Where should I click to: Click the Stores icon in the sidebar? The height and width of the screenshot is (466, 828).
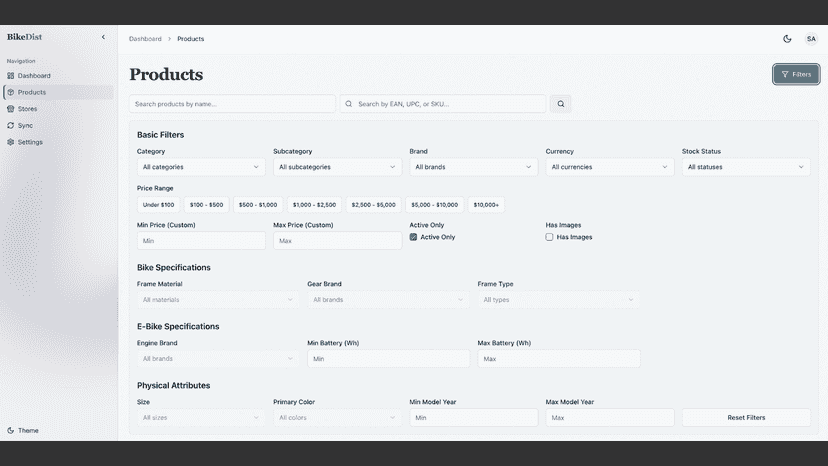coord(11,109)
